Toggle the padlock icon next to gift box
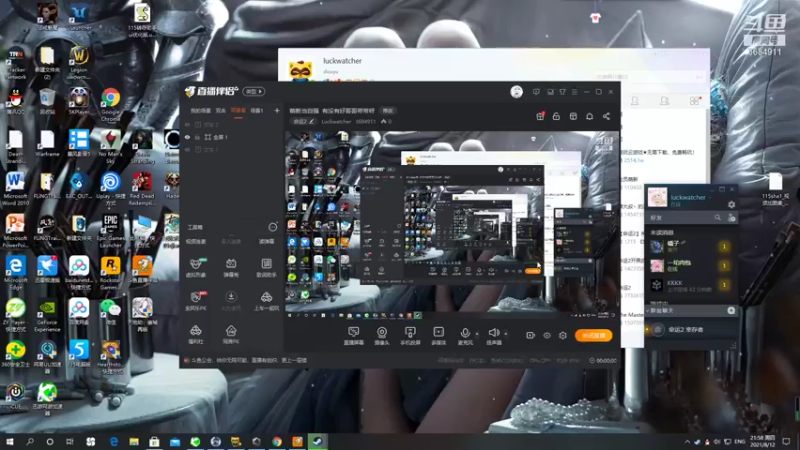The height and width of the screenshot is (450, 800). pos(556,116)
